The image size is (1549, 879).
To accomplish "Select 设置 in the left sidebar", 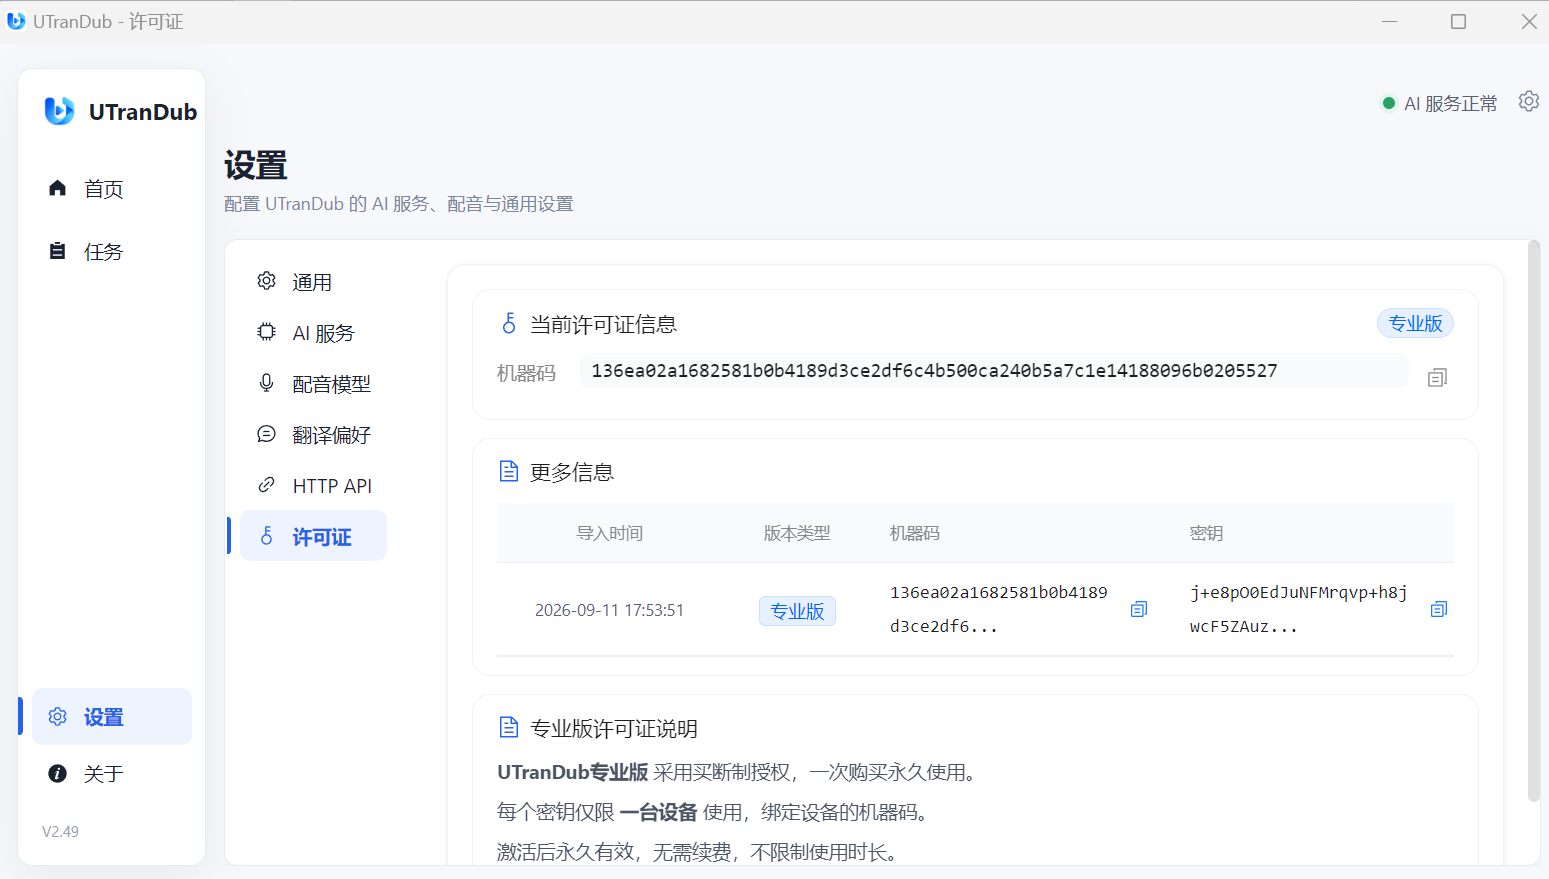I will tap(111, 716).
